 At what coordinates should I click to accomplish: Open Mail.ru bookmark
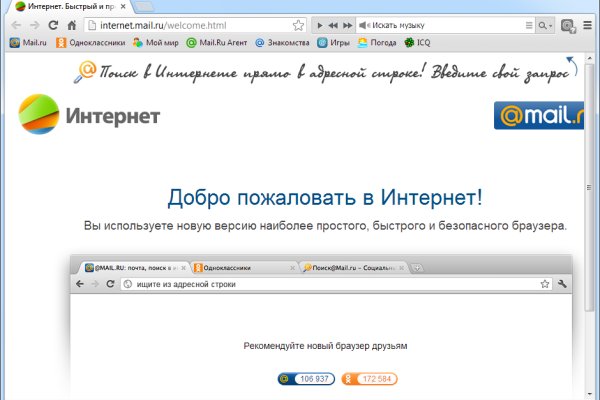(x=28, y=43)
